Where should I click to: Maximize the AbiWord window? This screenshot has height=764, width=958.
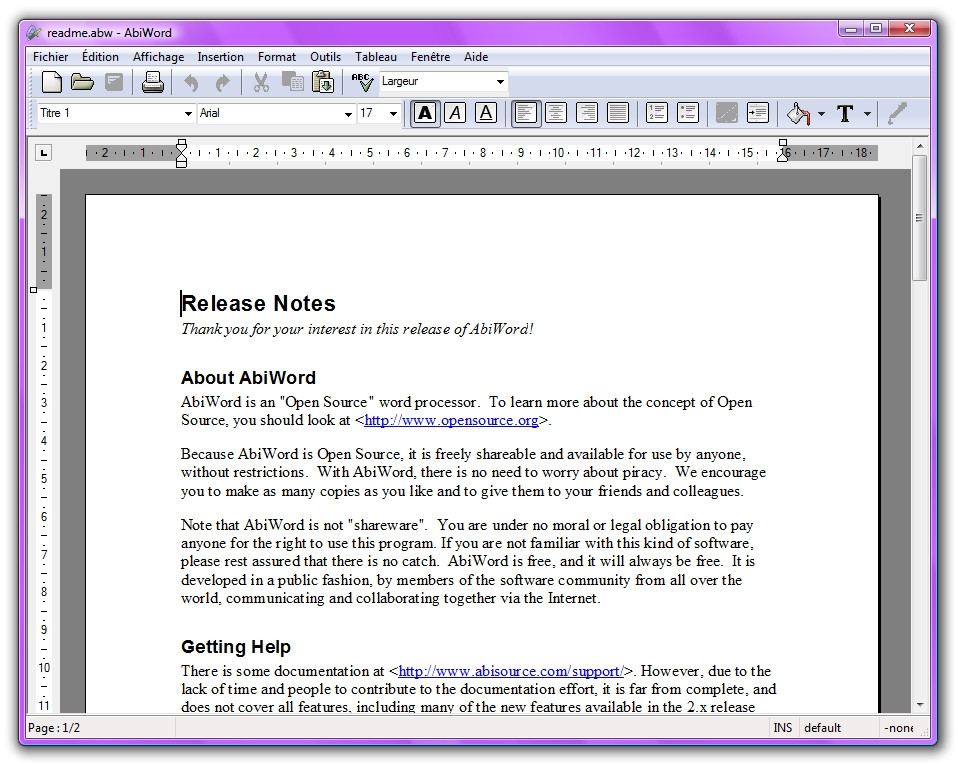pyautogui.click(x=876, y=28)
